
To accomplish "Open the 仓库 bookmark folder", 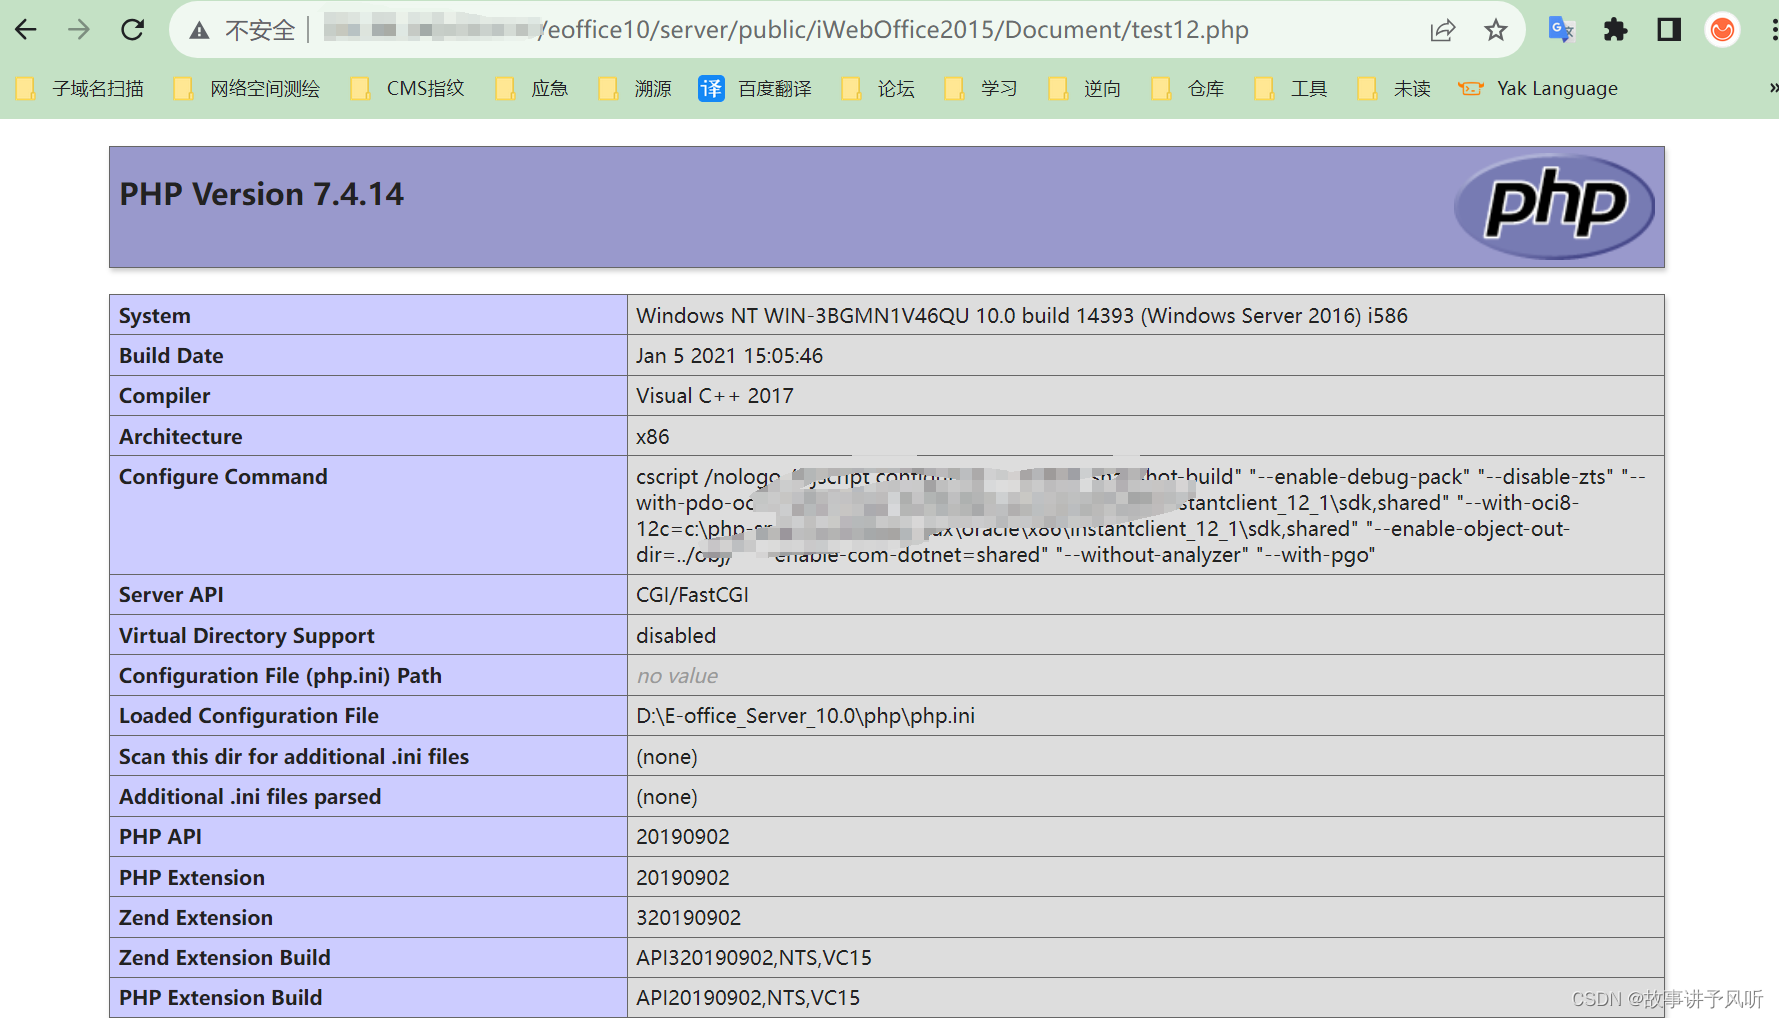I will tap(1189, 89).
